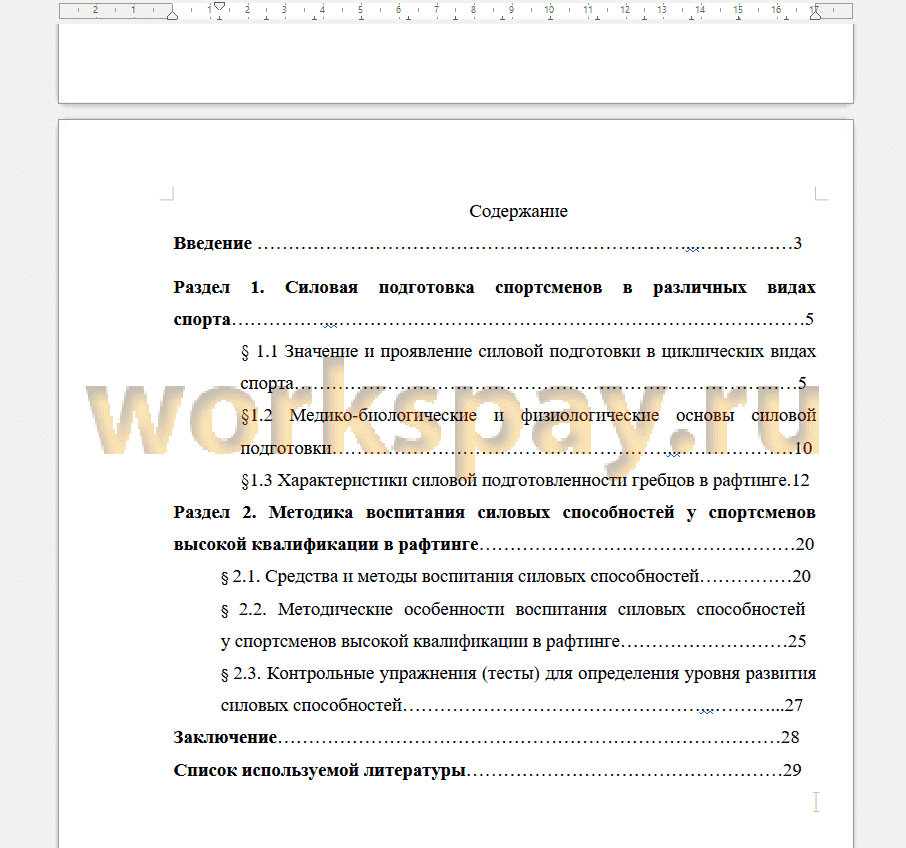The image size is (906, 848).
Task: Click page number 25 in the contents
Action: click(797, 641)
